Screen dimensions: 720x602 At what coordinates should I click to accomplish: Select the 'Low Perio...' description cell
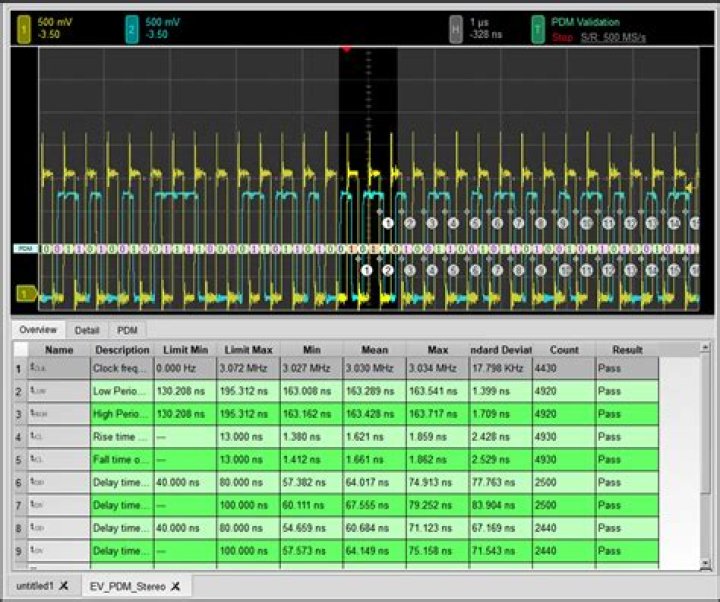click(122, 391)
